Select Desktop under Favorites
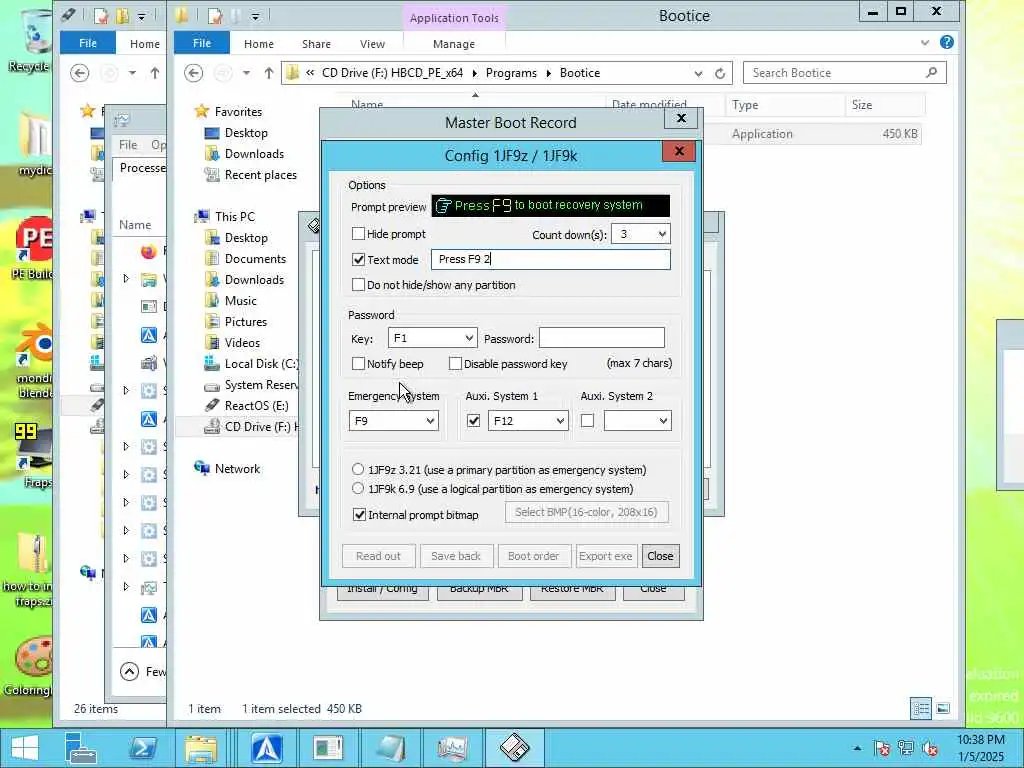This screenshot has width=1024, height=768. tap(246, 133)
